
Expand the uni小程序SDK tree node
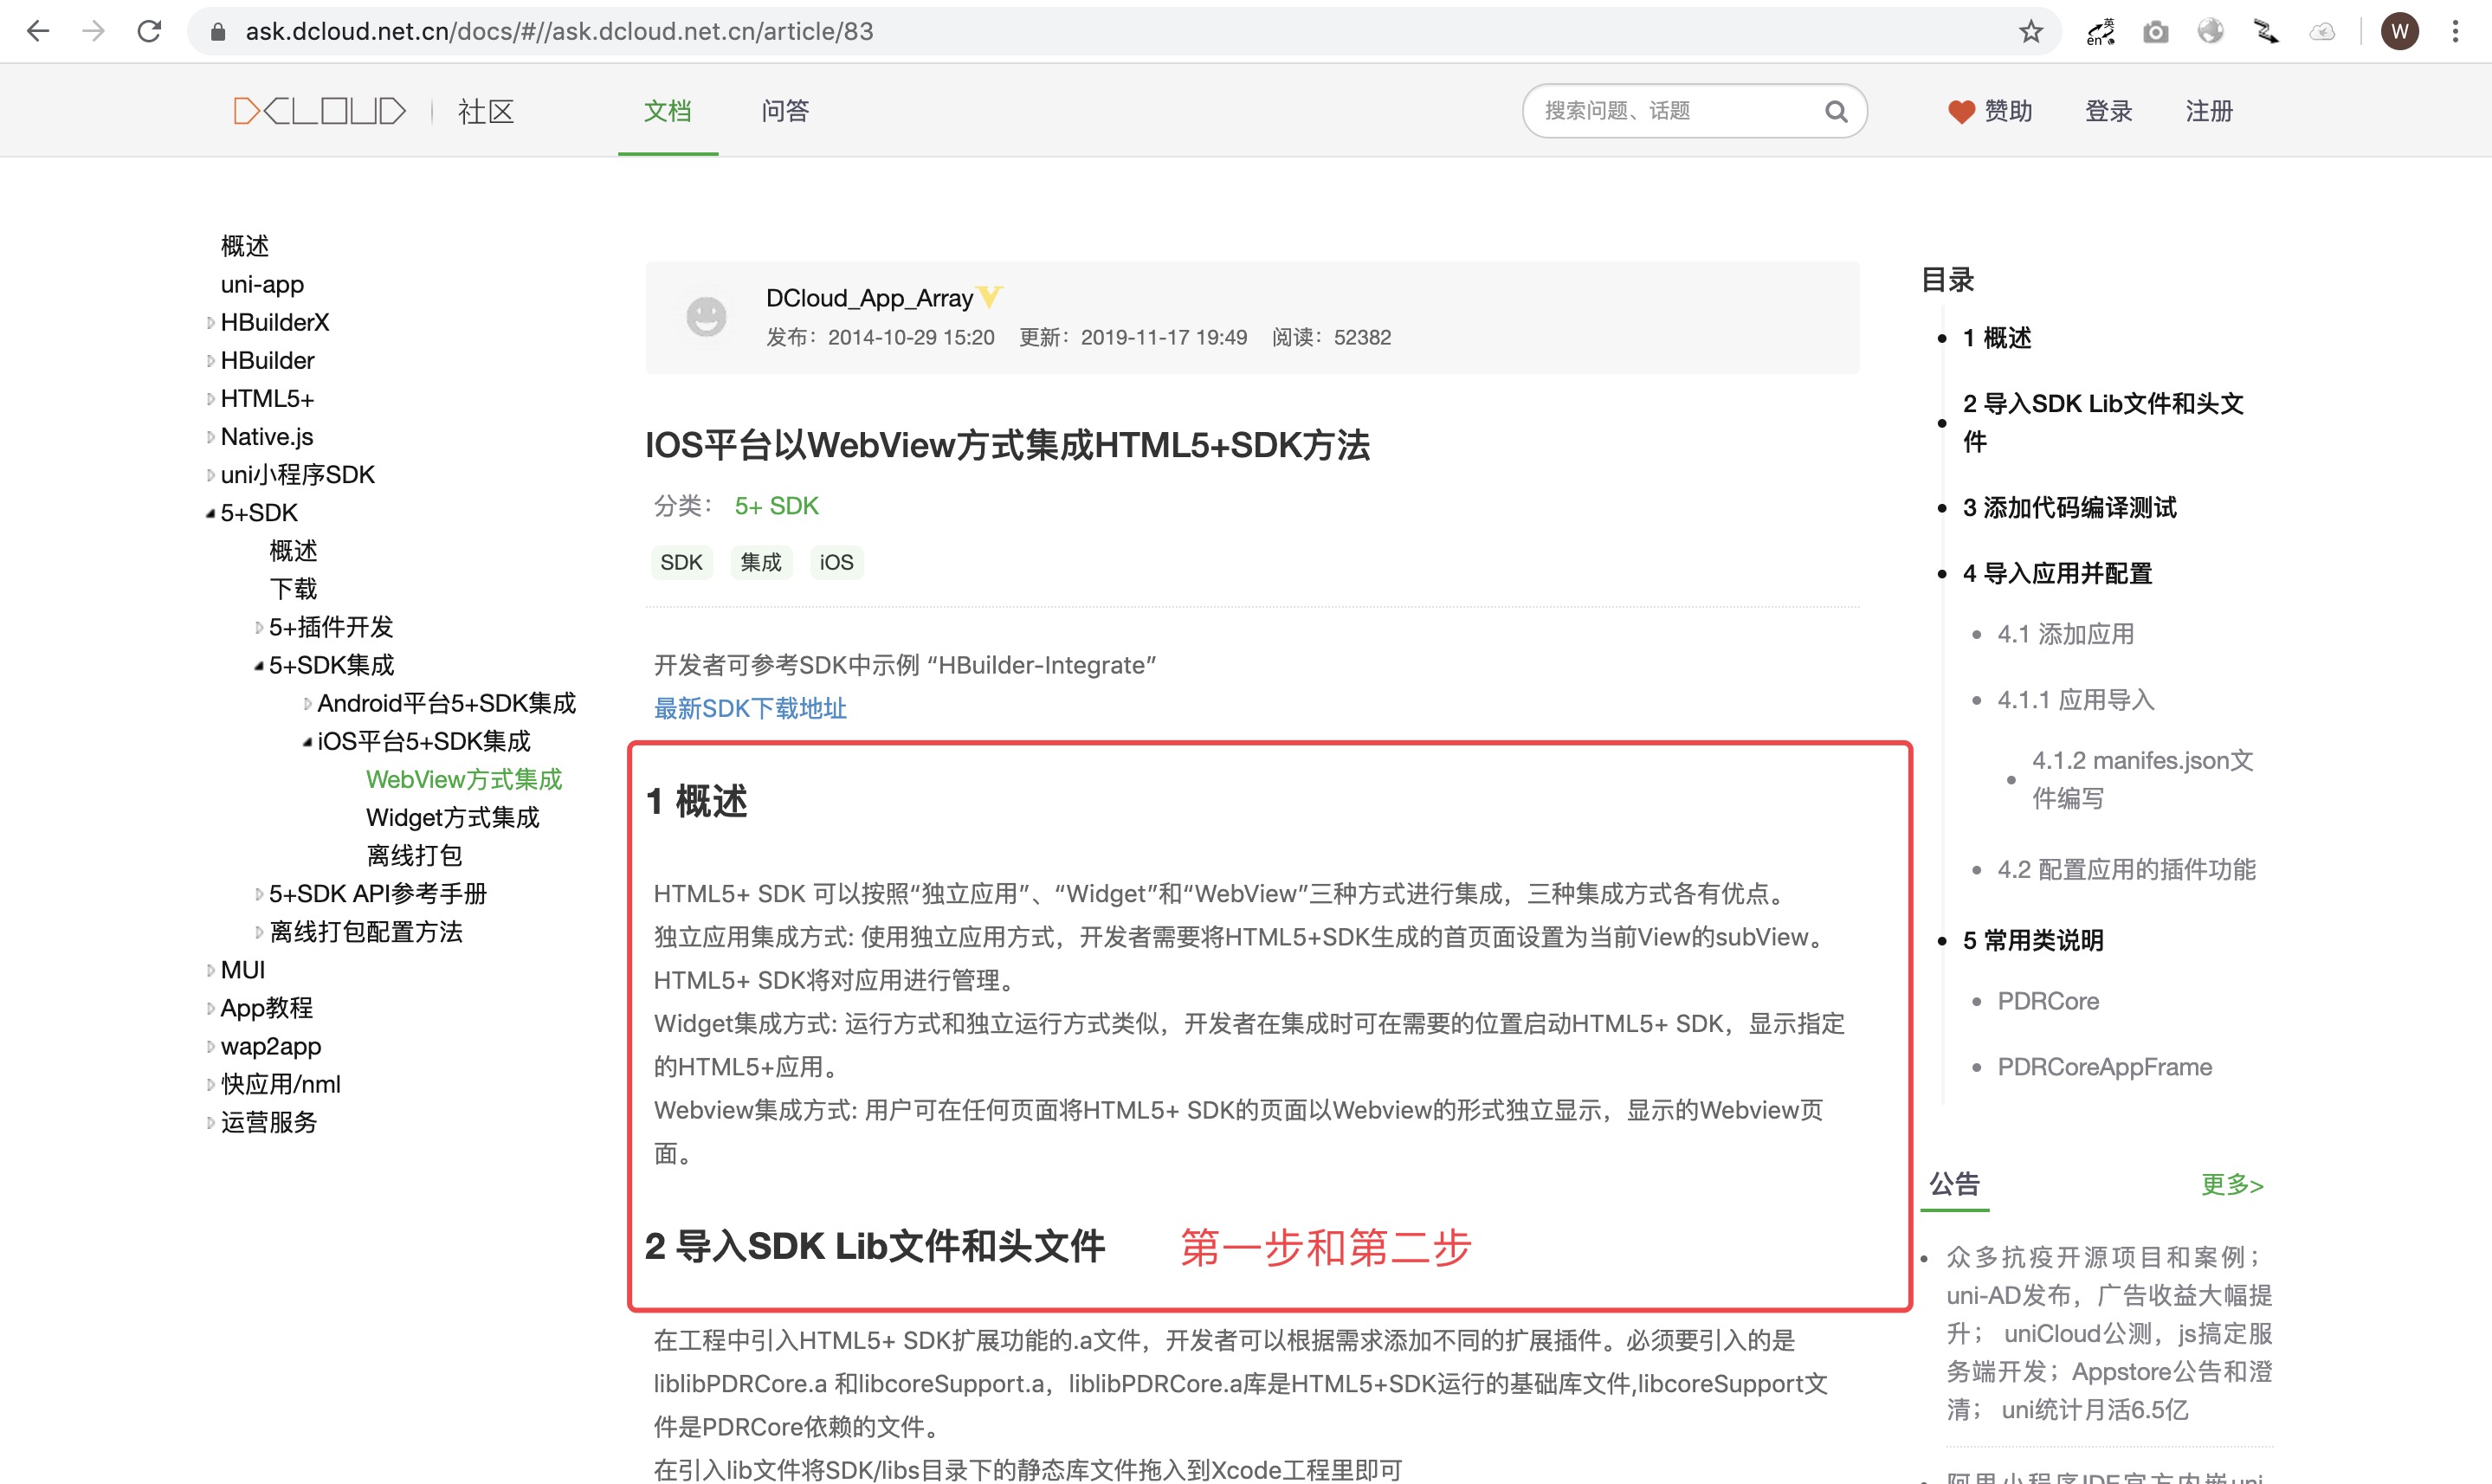(210, 475)
